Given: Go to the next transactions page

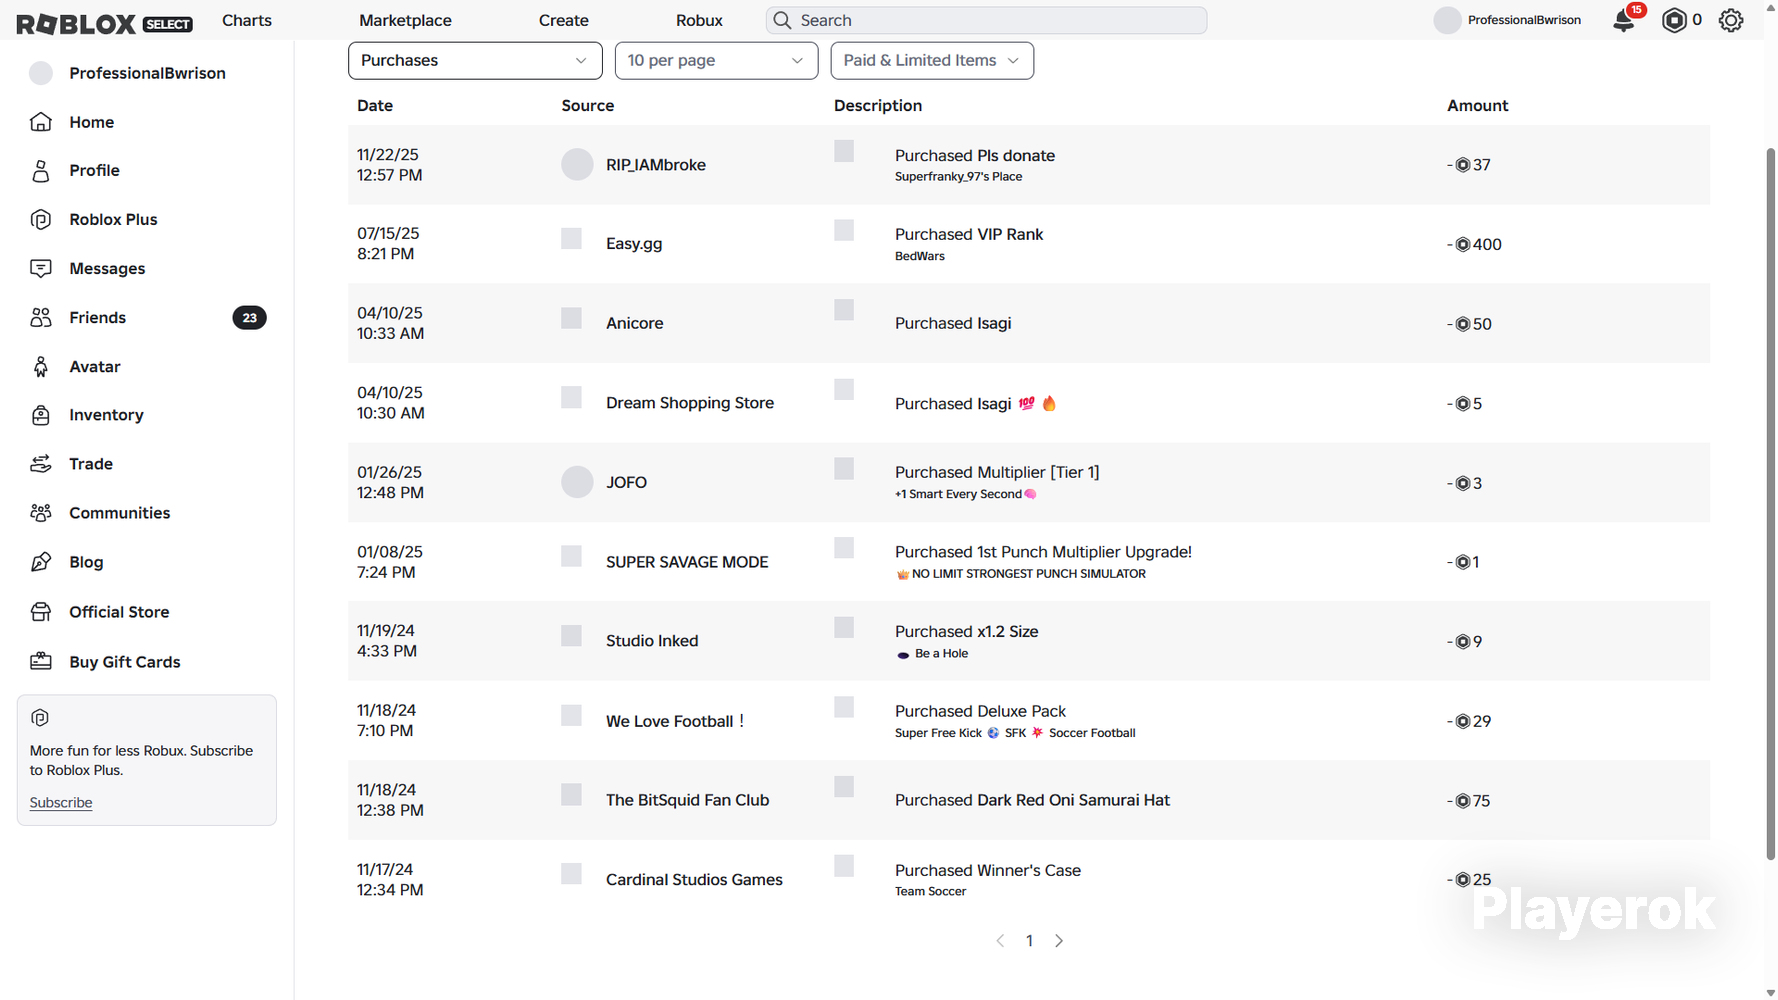Looking at the screenshot, I should pos(1059,941).
